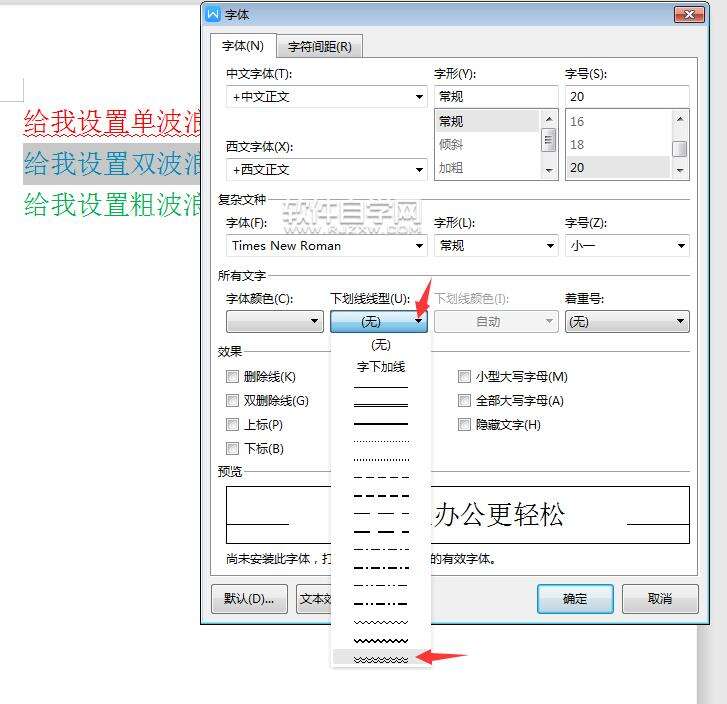The width and height of the screenshot is (727, 704).
Task: Enable the 删除线(K) strikethrough checkbox
Action: click(x=232, y=376)
